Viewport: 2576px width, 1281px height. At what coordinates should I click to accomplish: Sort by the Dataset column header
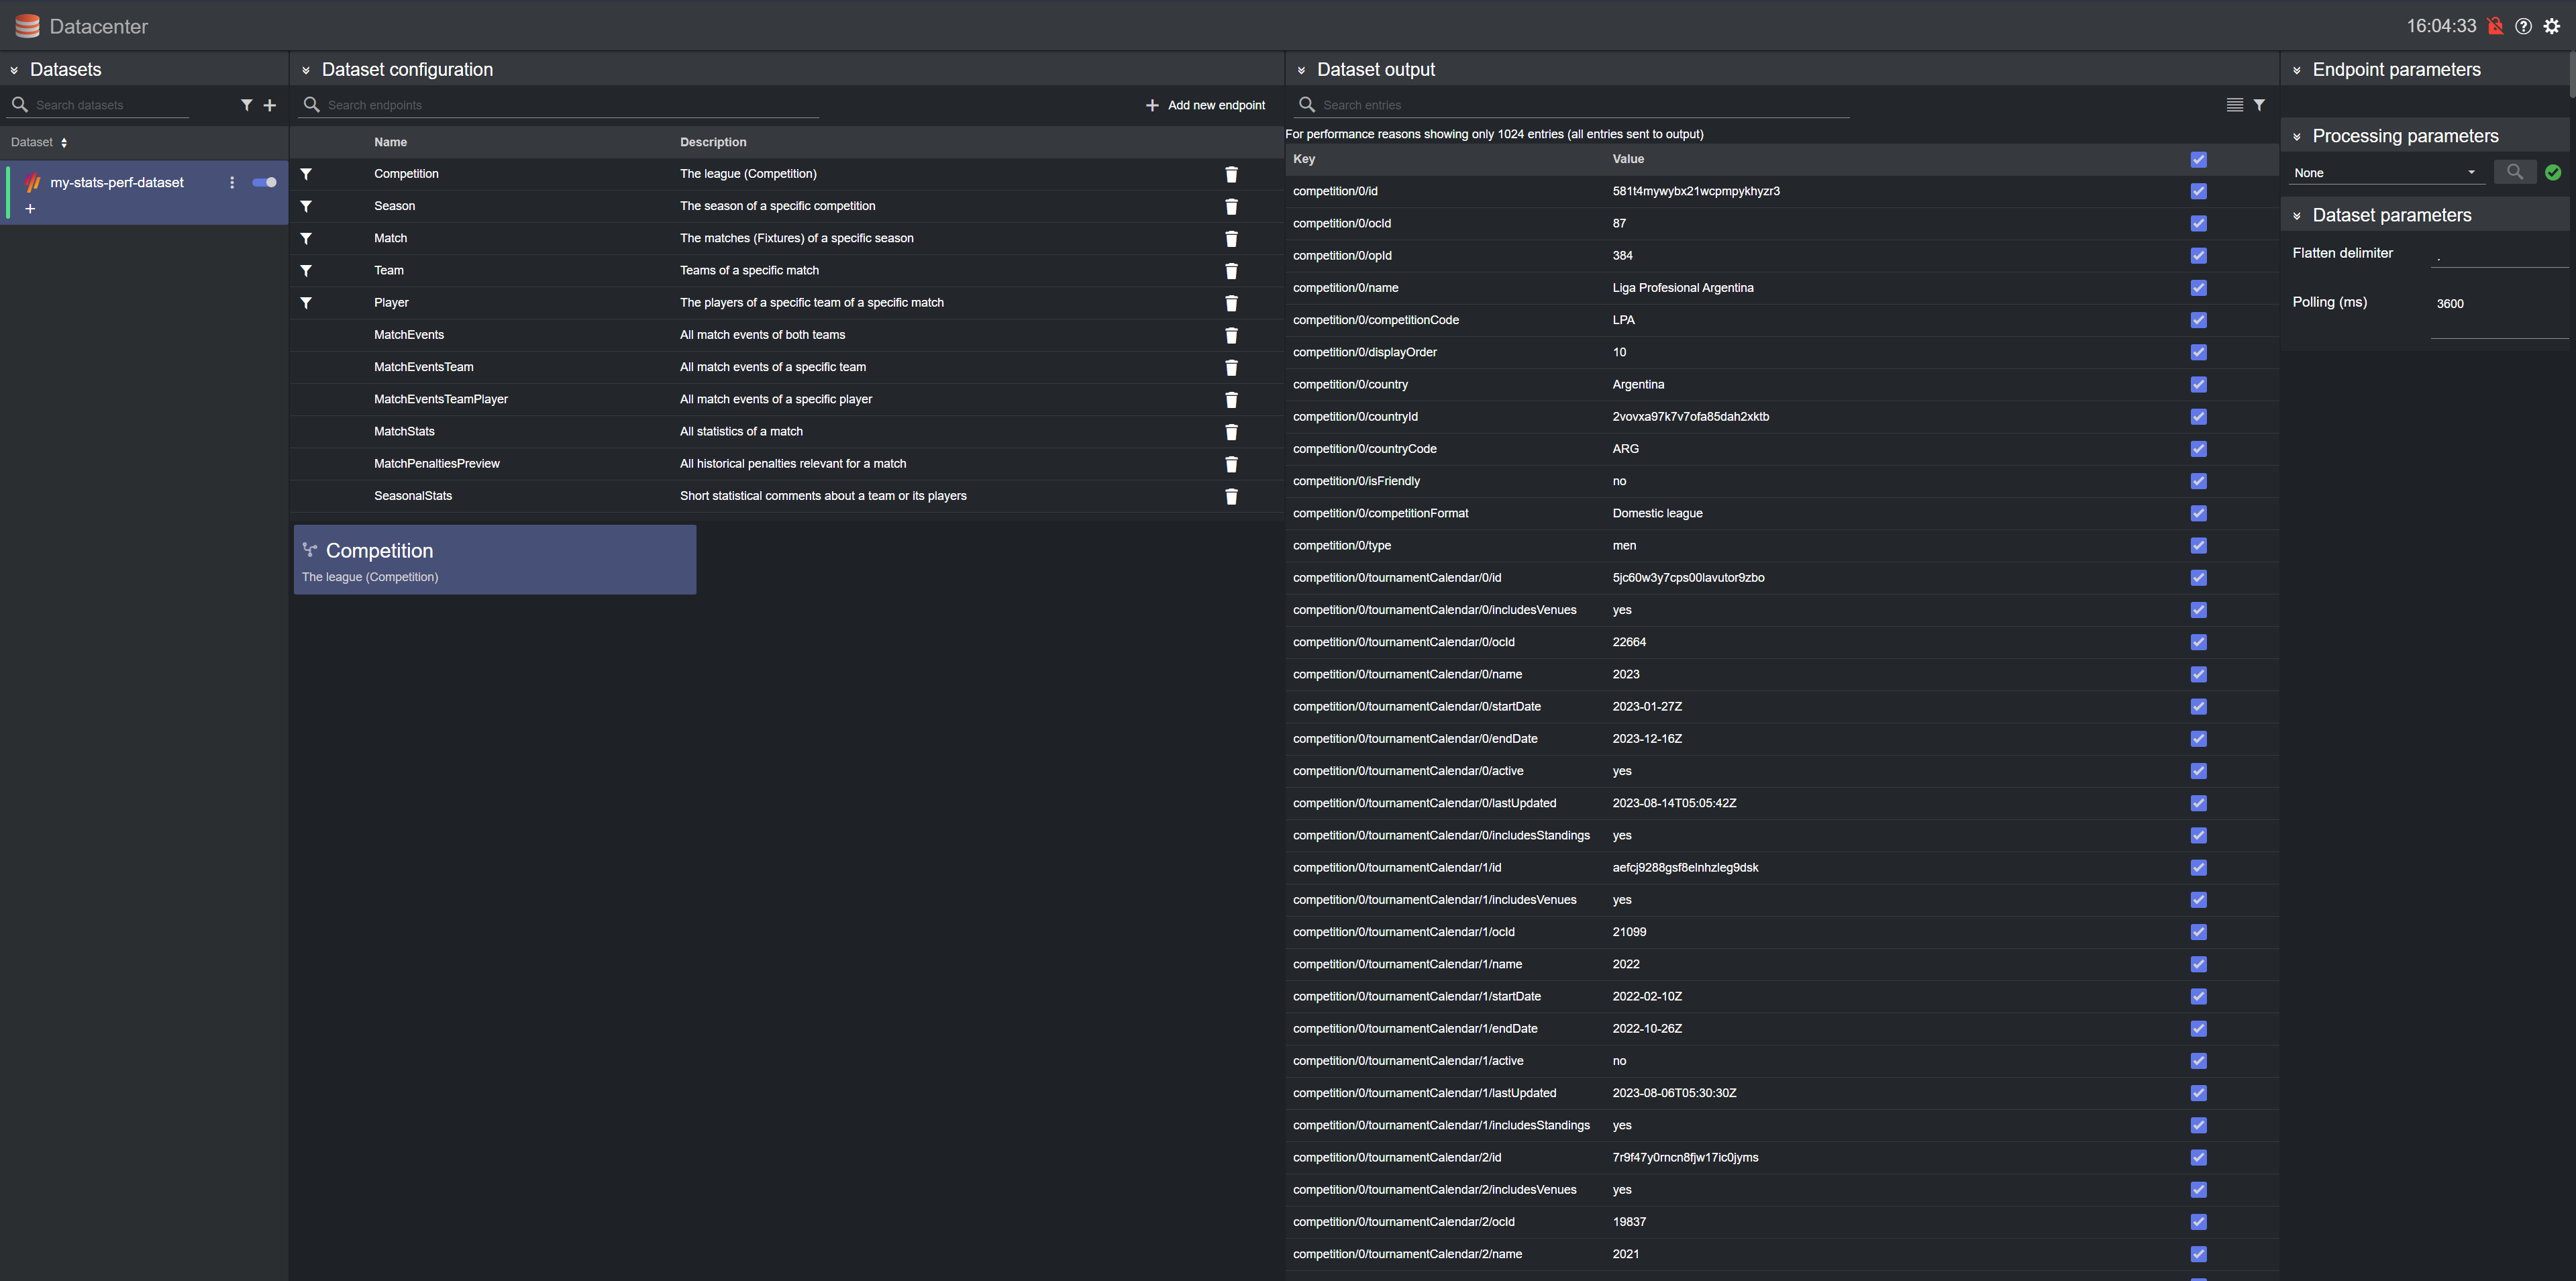point(39,142)
